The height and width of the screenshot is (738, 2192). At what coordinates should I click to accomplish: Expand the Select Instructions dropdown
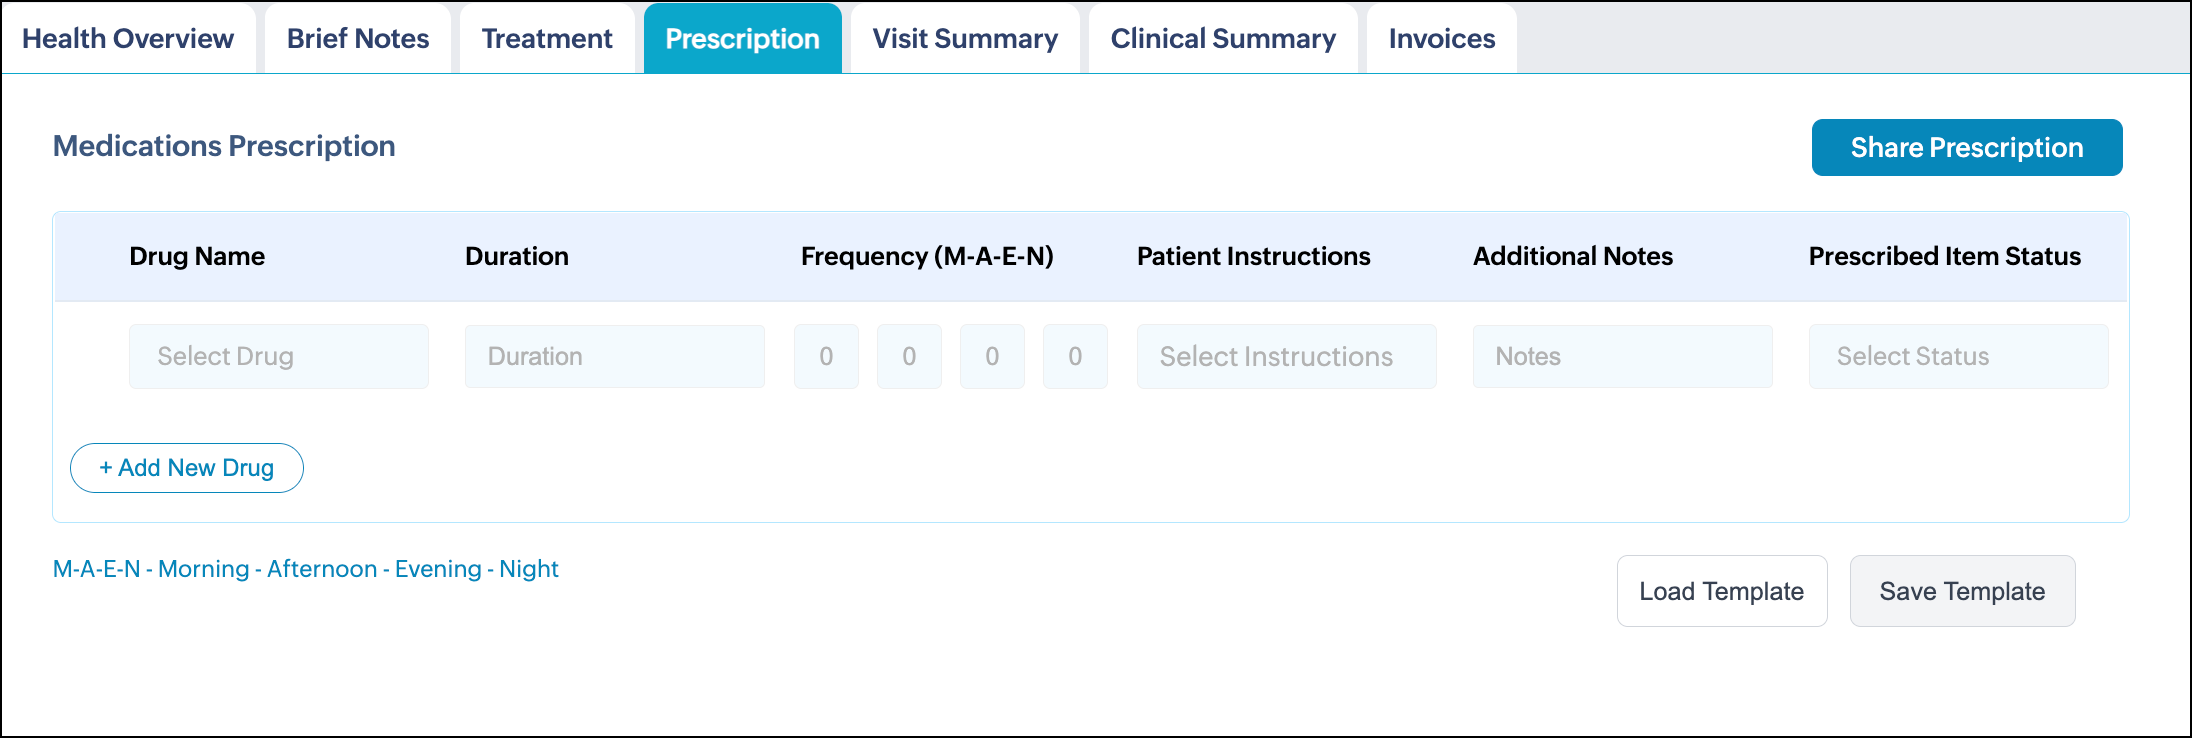(1286, 357)
